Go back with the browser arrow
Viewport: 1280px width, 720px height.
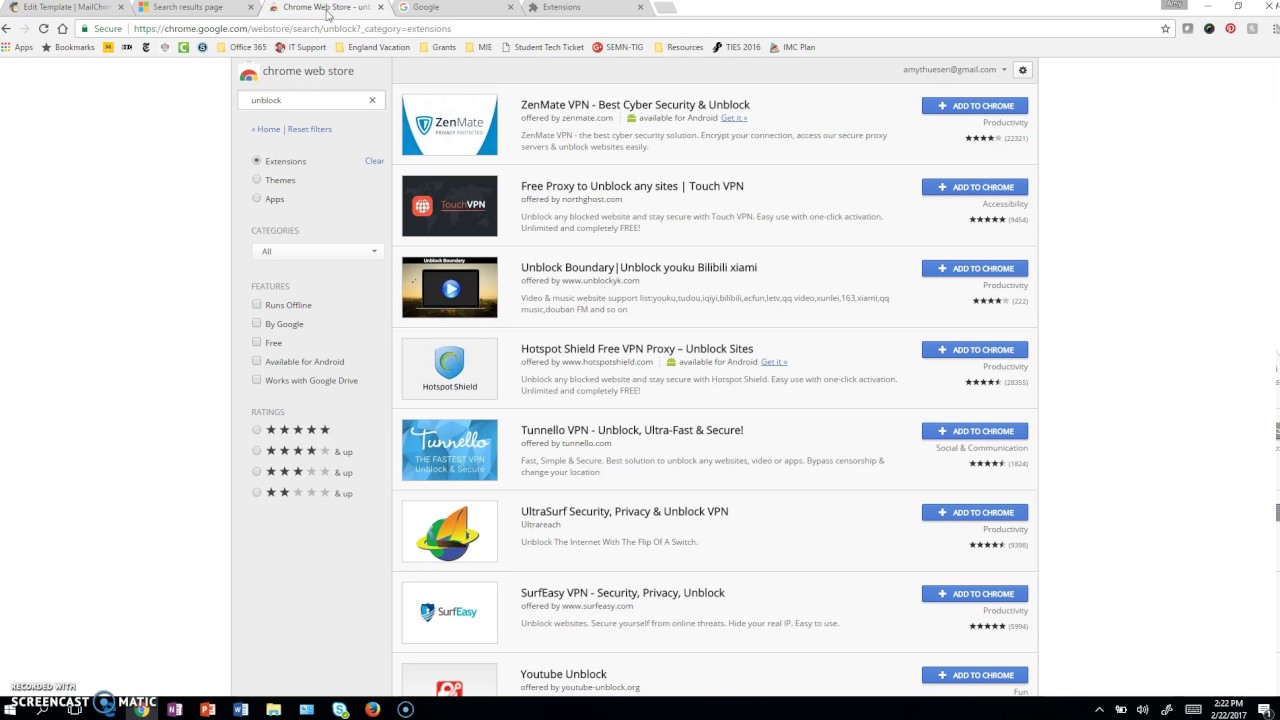(x=8, y=29)
